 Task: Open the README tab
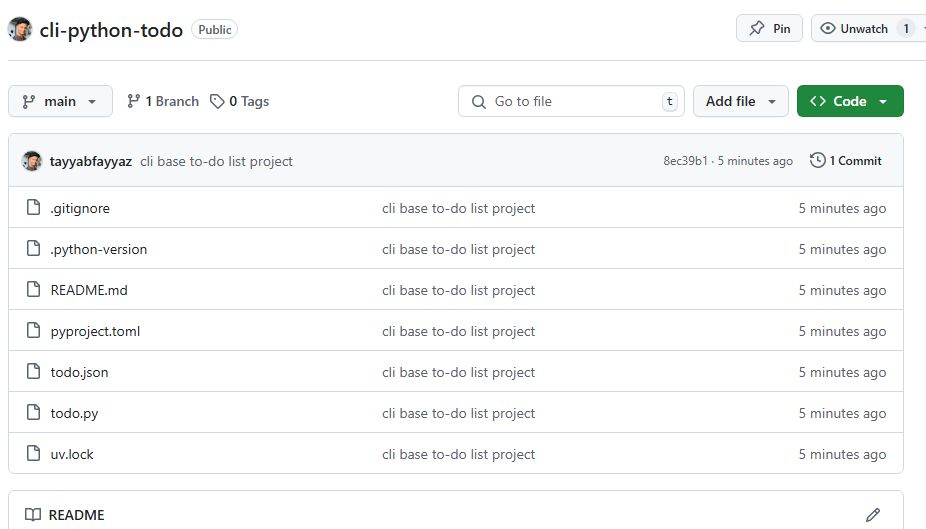click(76, 515)
